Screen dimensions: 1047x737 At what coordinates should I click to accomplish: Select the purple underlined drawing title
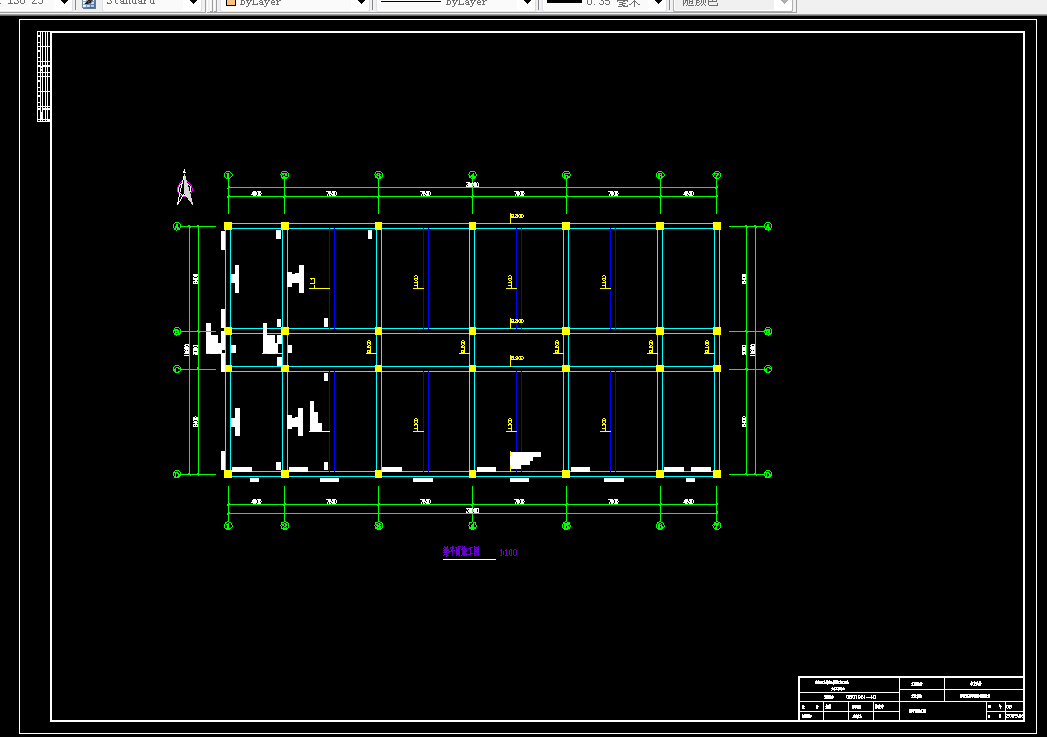tap(461, 551)
